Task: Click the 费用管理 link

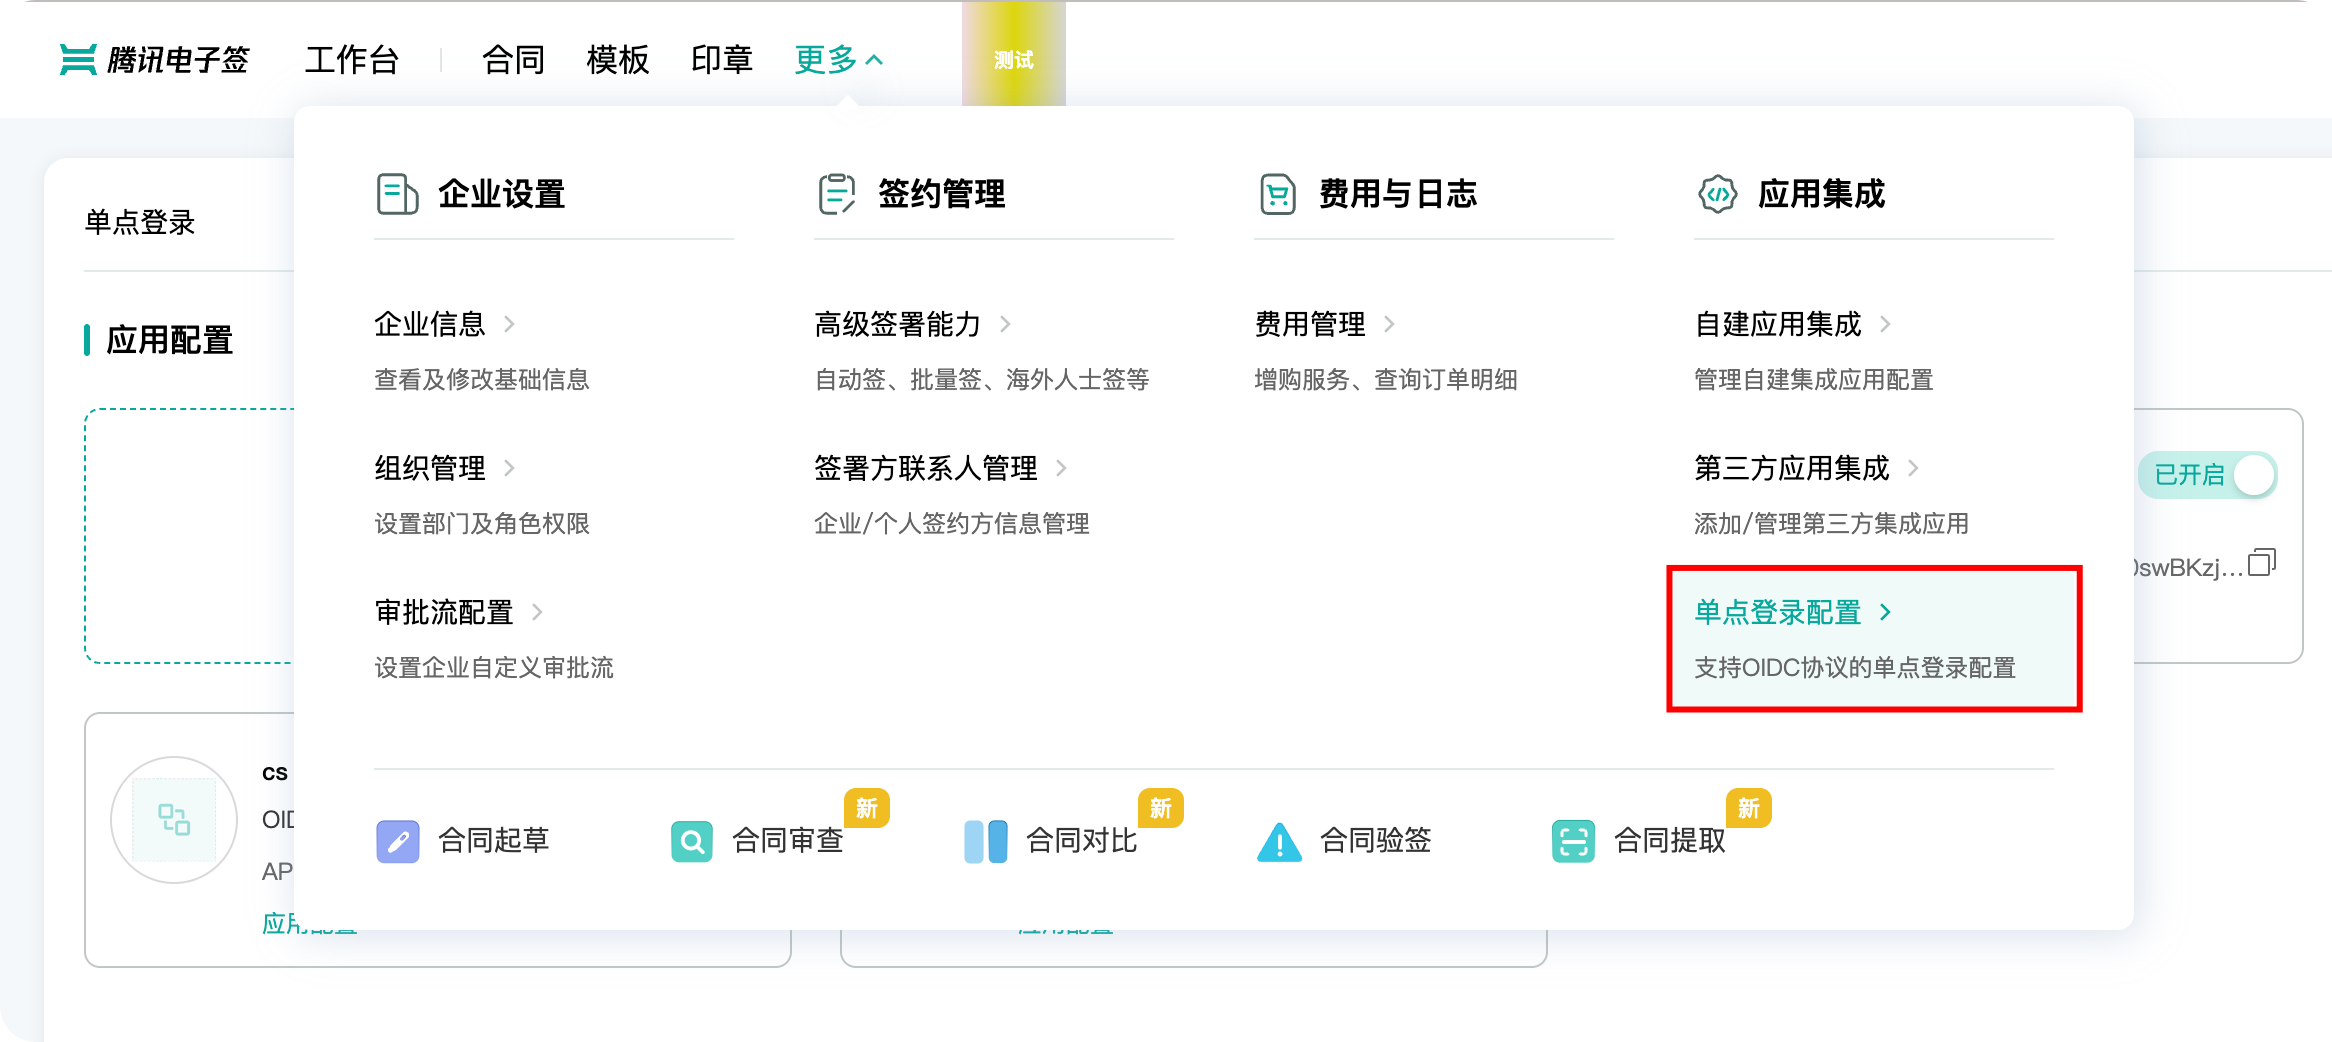Action: pyautogui.click(x=1310, y=324)
